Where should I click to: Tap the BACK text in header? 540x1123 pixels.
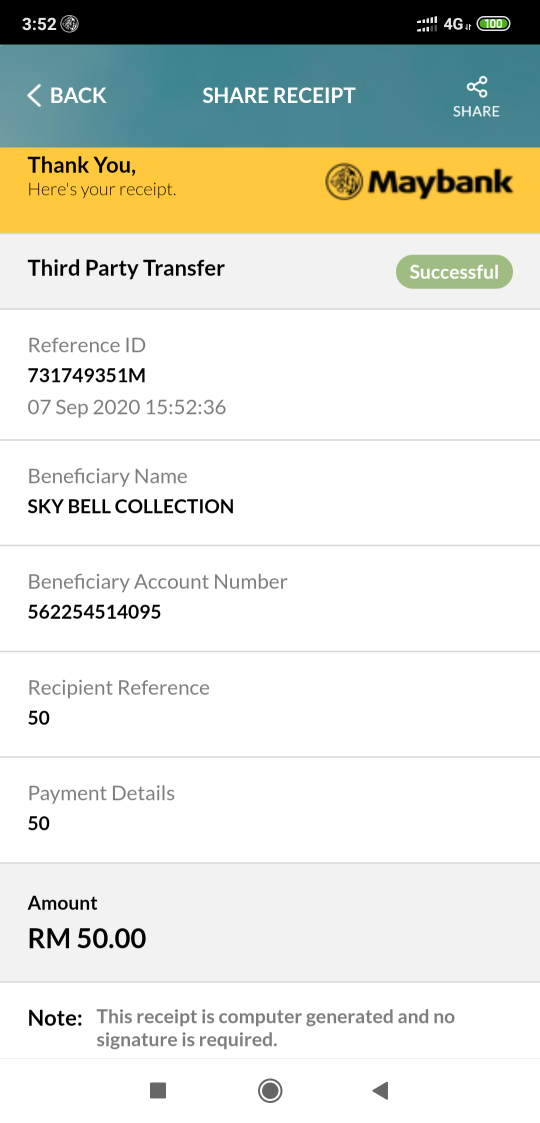tap(78, 95)
